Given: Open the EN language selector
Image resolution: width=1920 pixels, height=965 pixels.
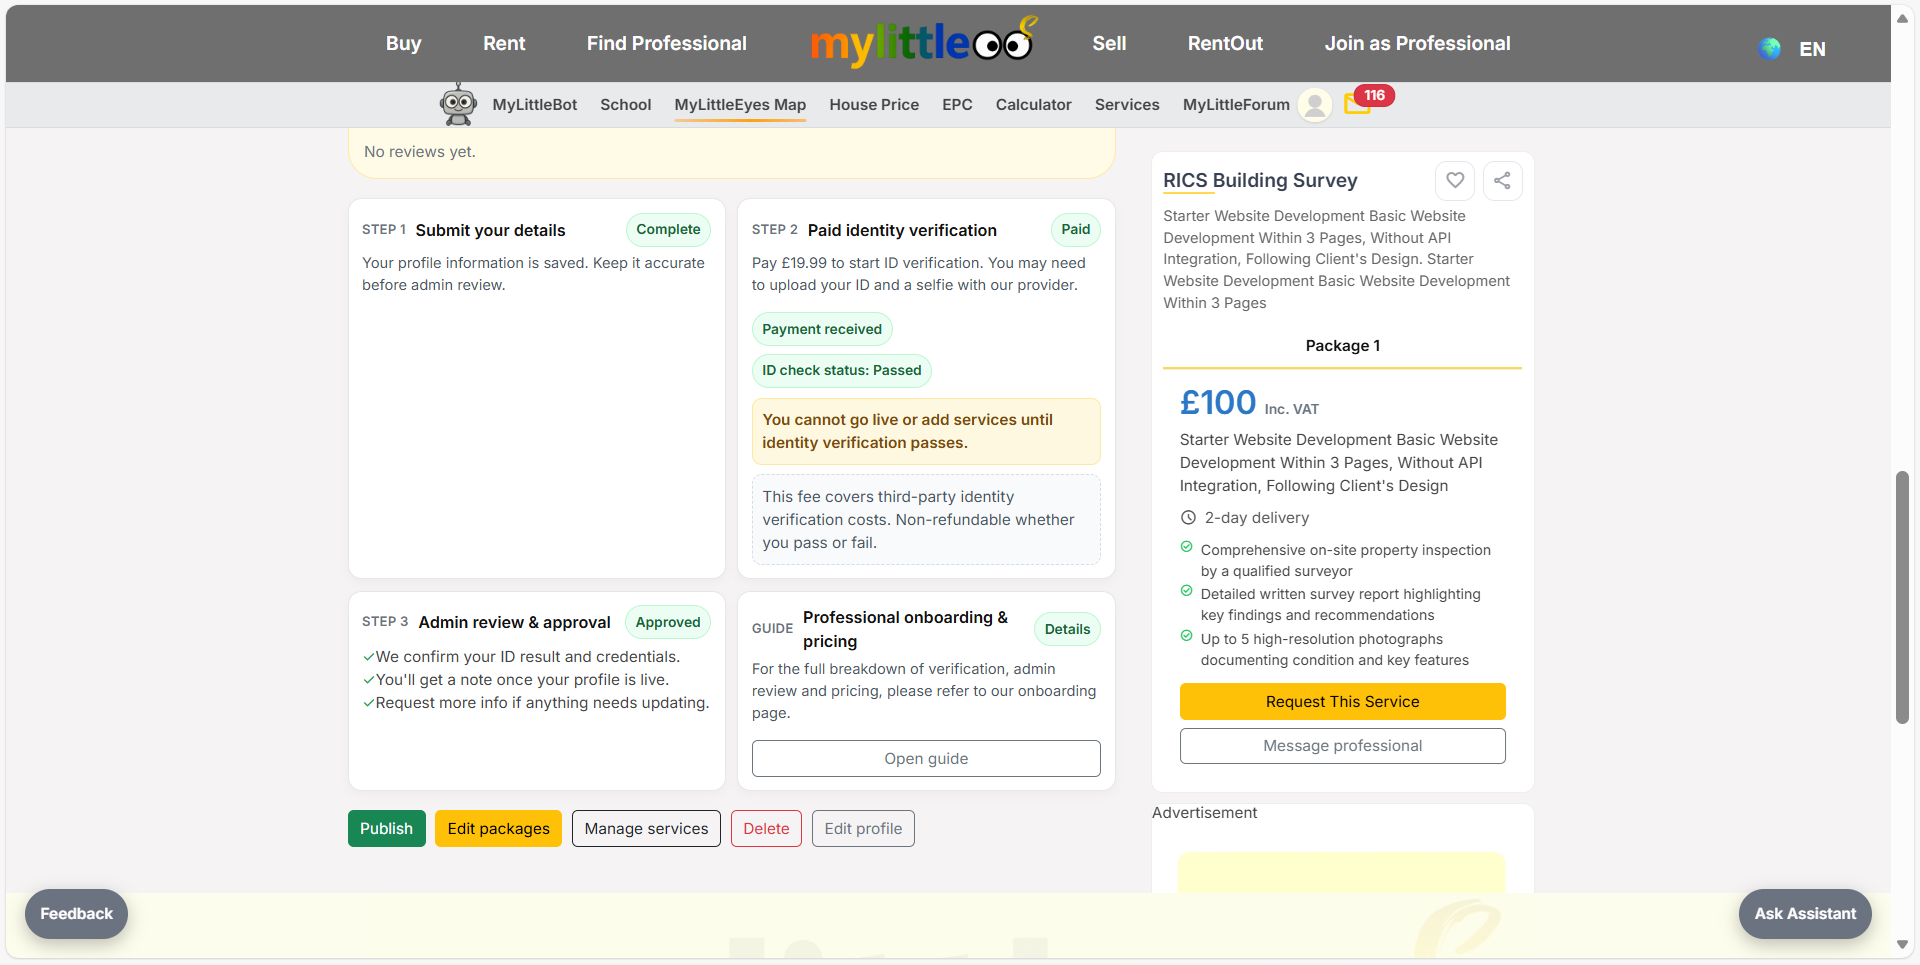Looking at the screenshot, I should click(x=1812, y=48).
